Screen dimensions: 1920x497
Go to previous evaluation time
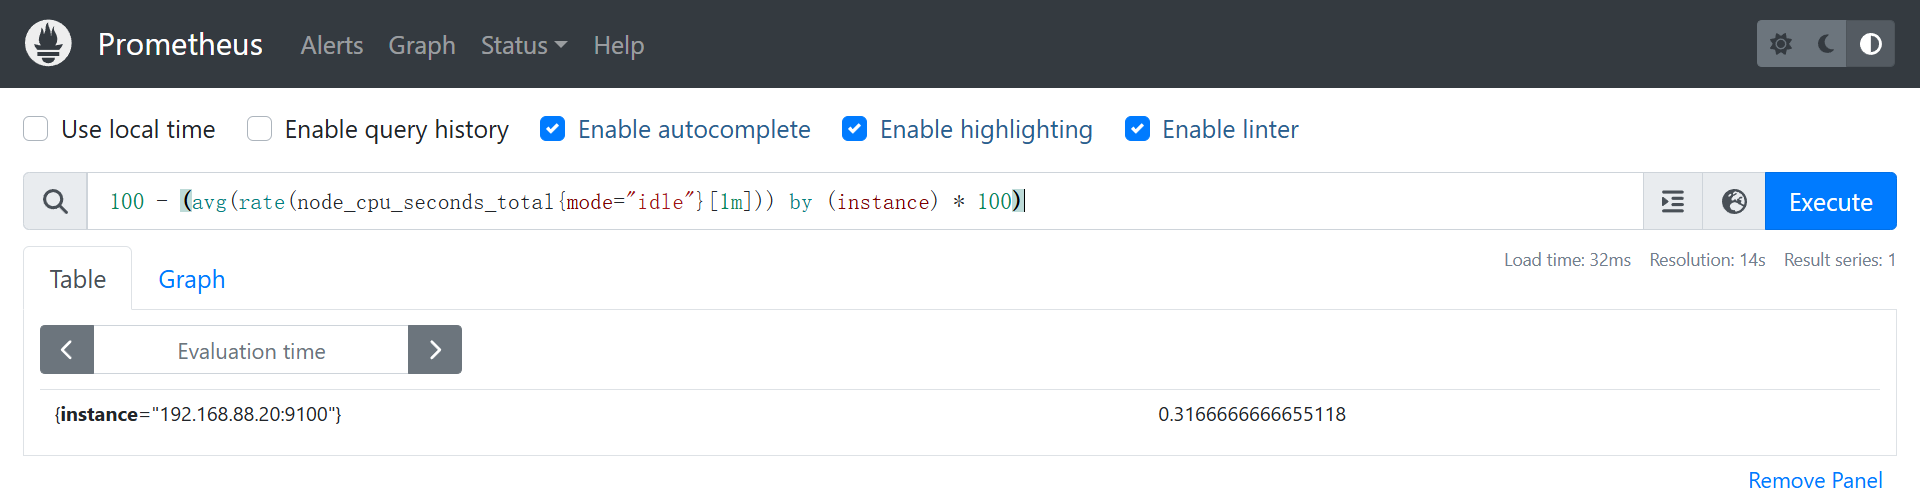tap(67, 350)
